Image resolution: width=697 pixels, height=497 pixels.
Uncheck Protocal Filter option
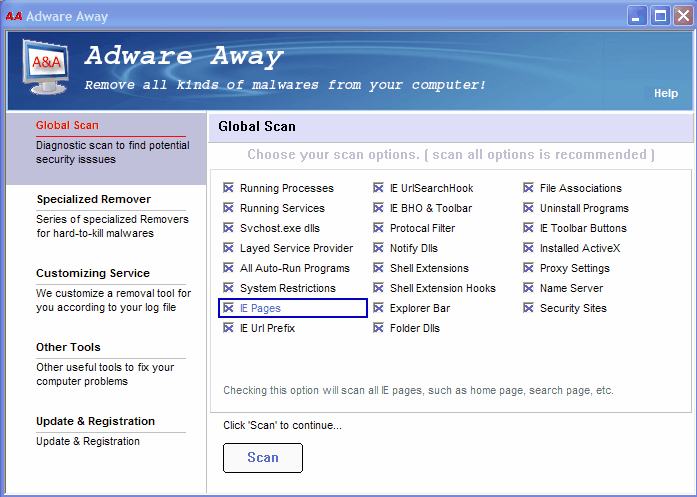point(378,228)
